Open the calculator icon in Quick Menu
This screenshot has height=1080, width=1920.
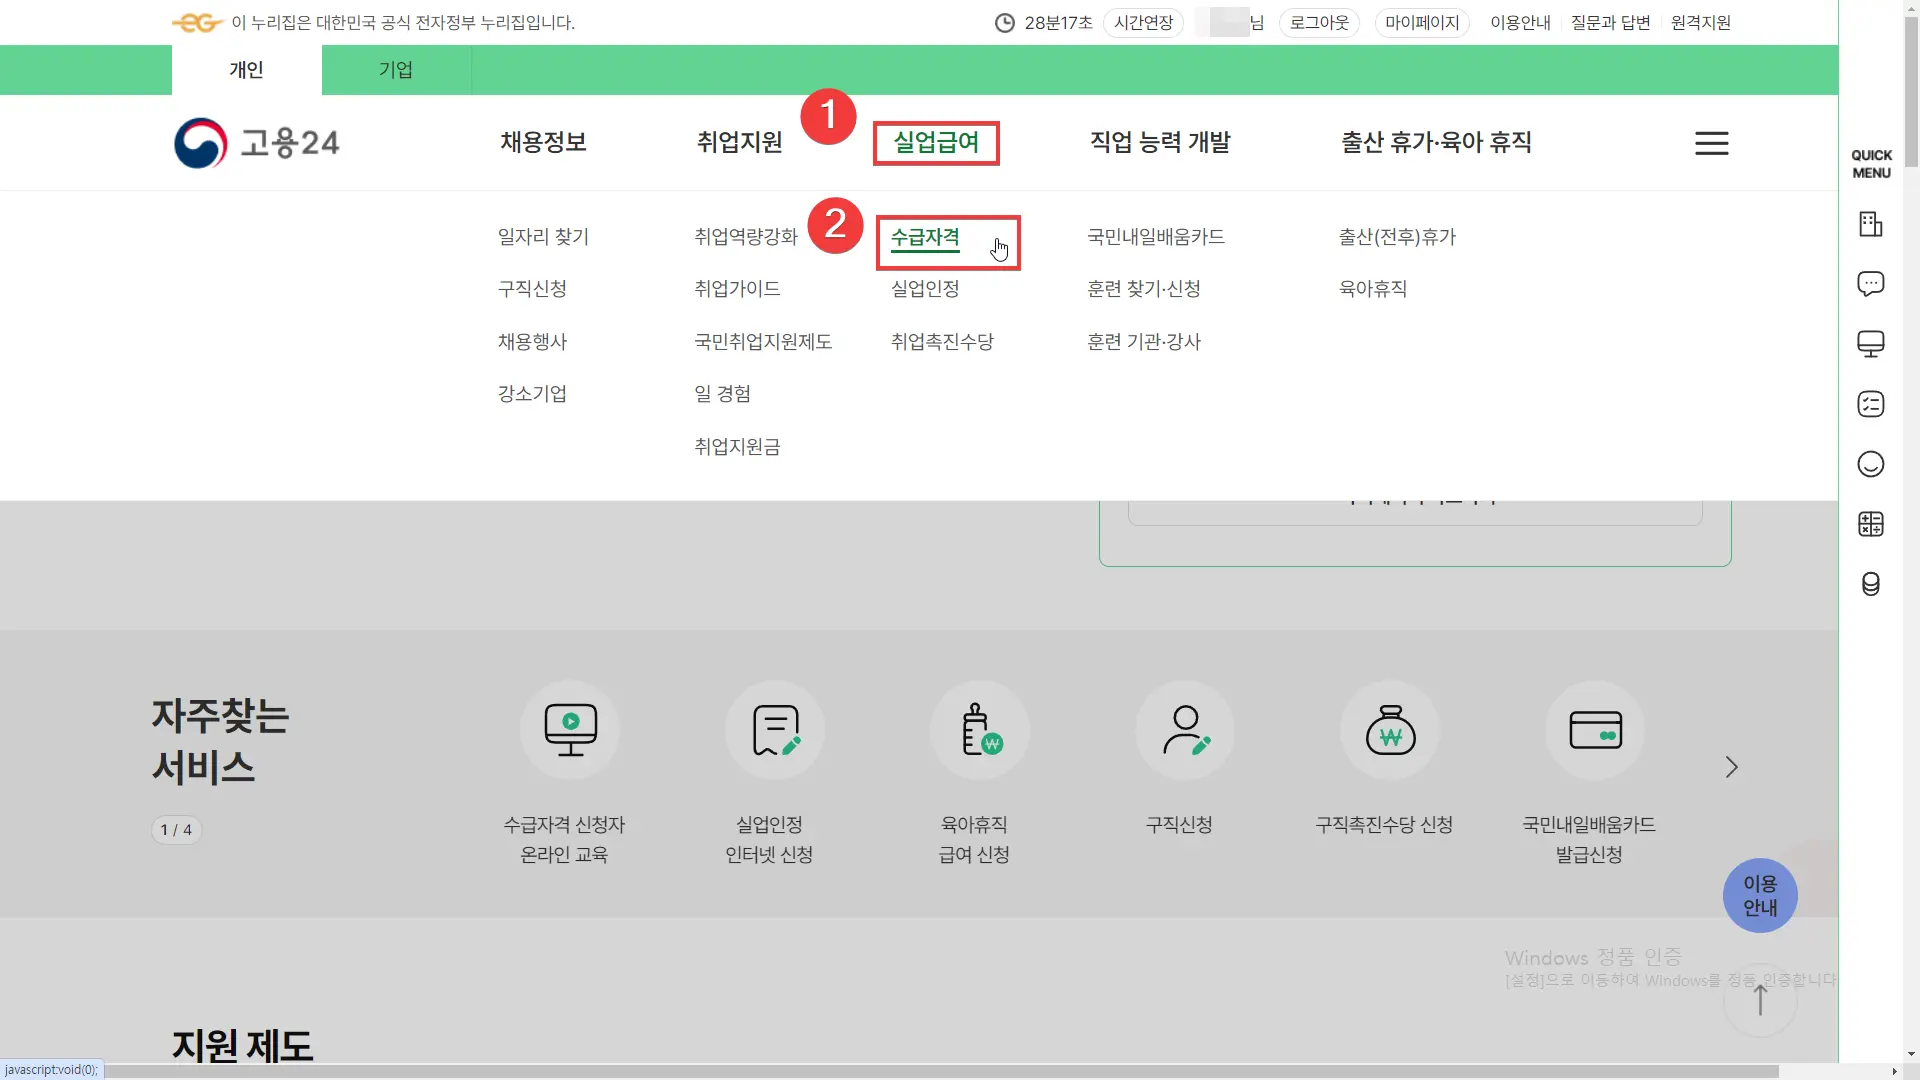tap(1870, 524)
